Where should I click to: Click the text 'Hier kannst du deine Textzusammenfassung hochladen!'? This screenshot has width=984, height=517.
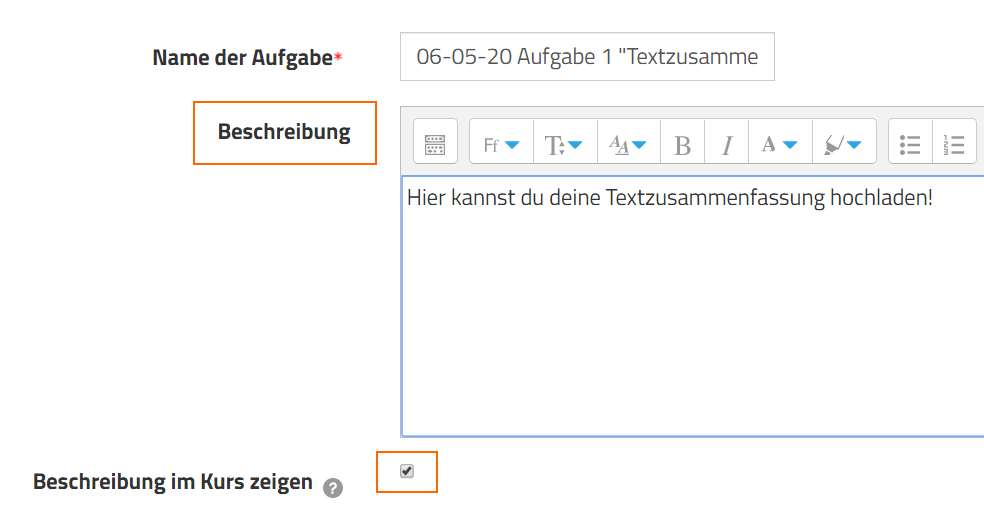pyautogui.click(x=669, y=198)
